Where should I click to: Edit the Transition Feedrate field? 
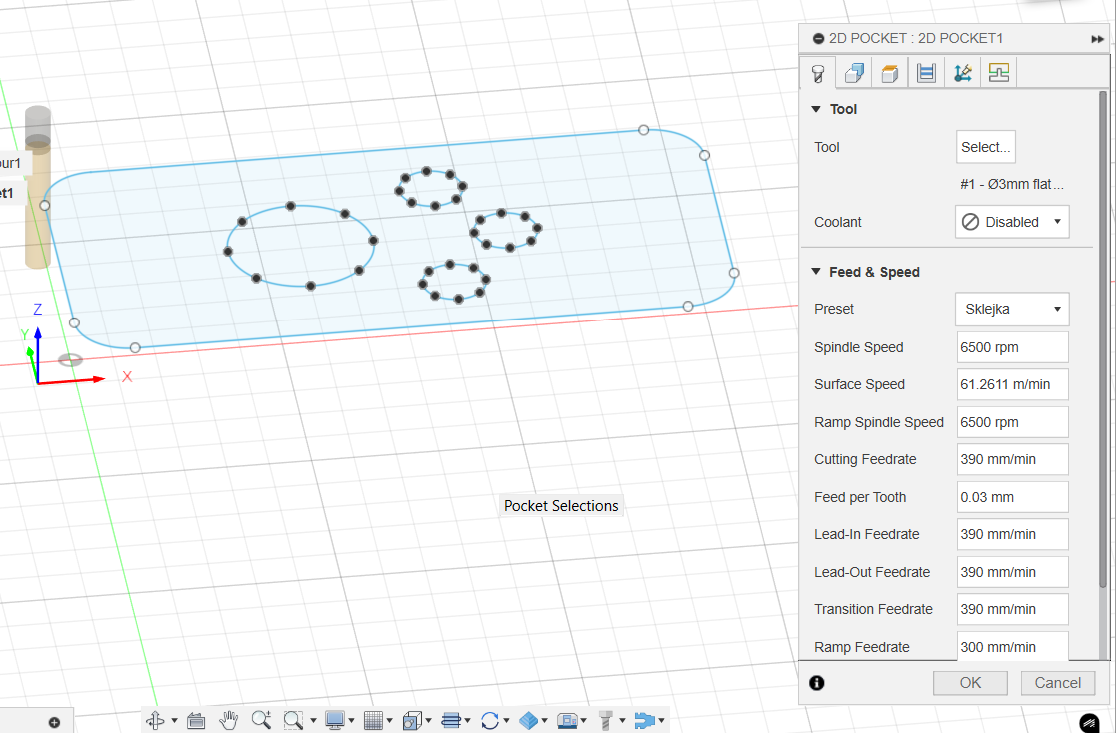click(1012, 609)
